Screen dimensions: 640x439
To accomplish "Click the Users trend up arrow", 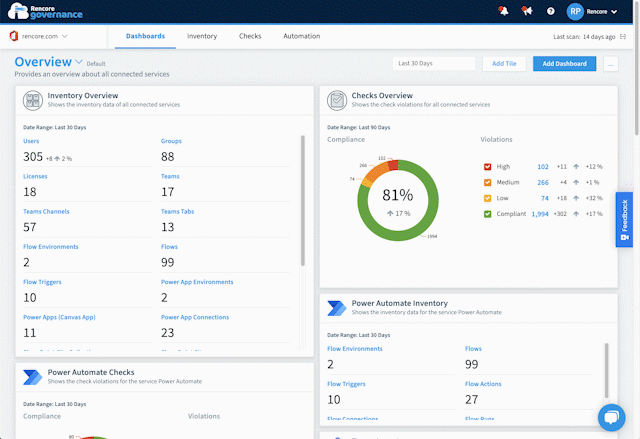I will (x=57, y=158).
